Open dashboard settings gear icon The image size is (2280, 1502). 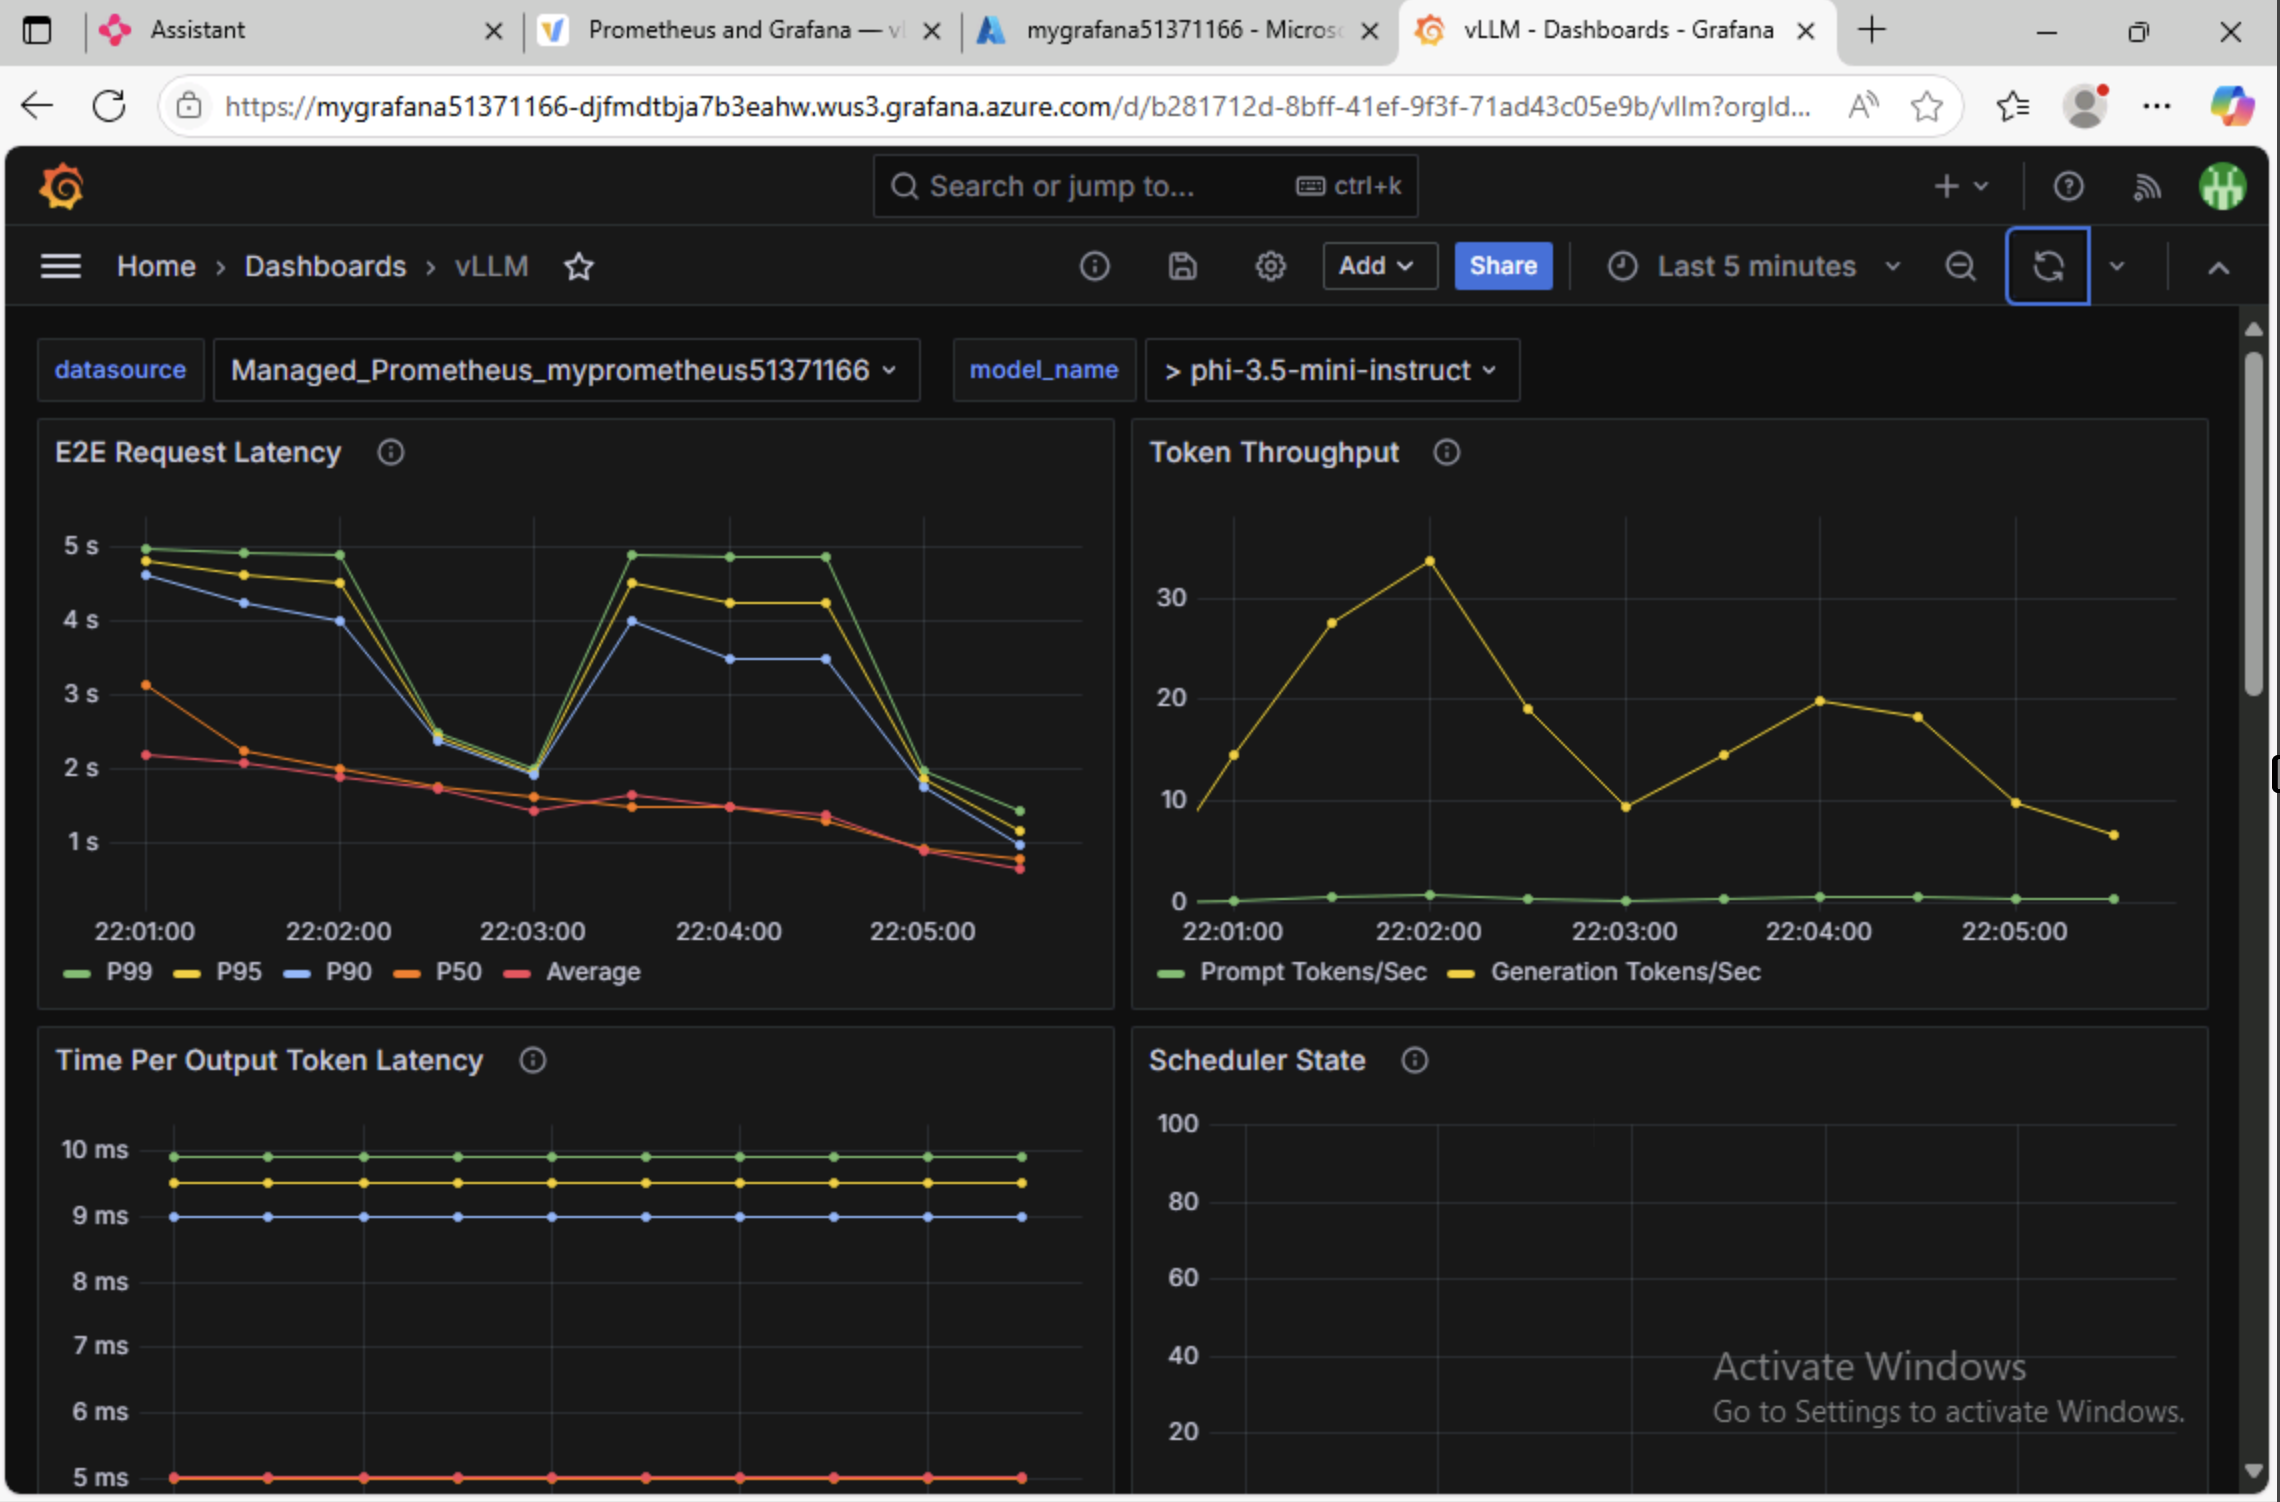(1270, 266)
